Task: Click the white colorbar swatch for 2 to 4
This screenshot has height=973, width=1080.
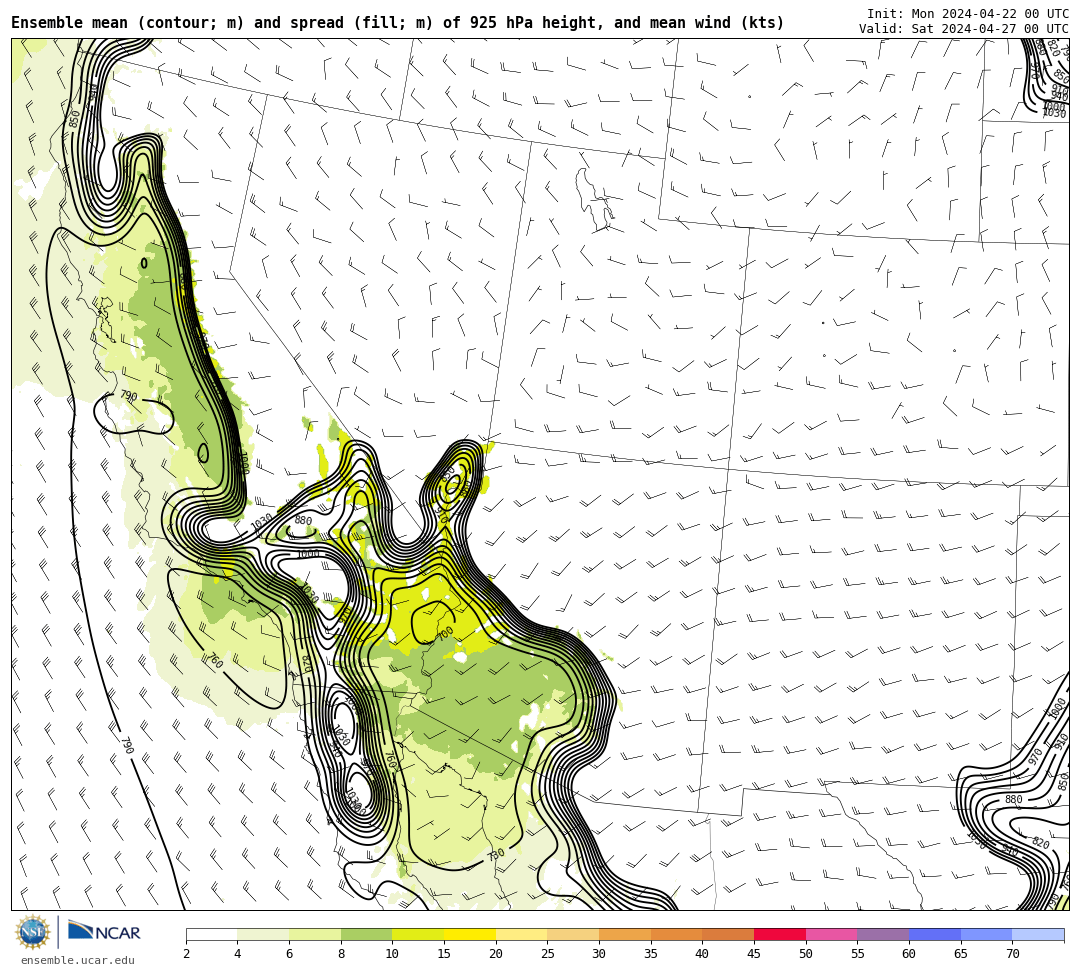Action: pos(211,934)
